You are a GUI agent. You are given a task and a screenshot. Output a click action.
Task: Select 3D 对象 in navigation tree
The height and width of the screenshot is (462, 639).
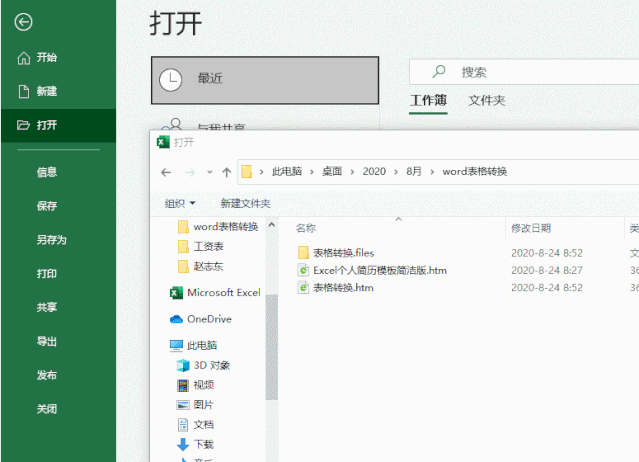coord(203,365)
